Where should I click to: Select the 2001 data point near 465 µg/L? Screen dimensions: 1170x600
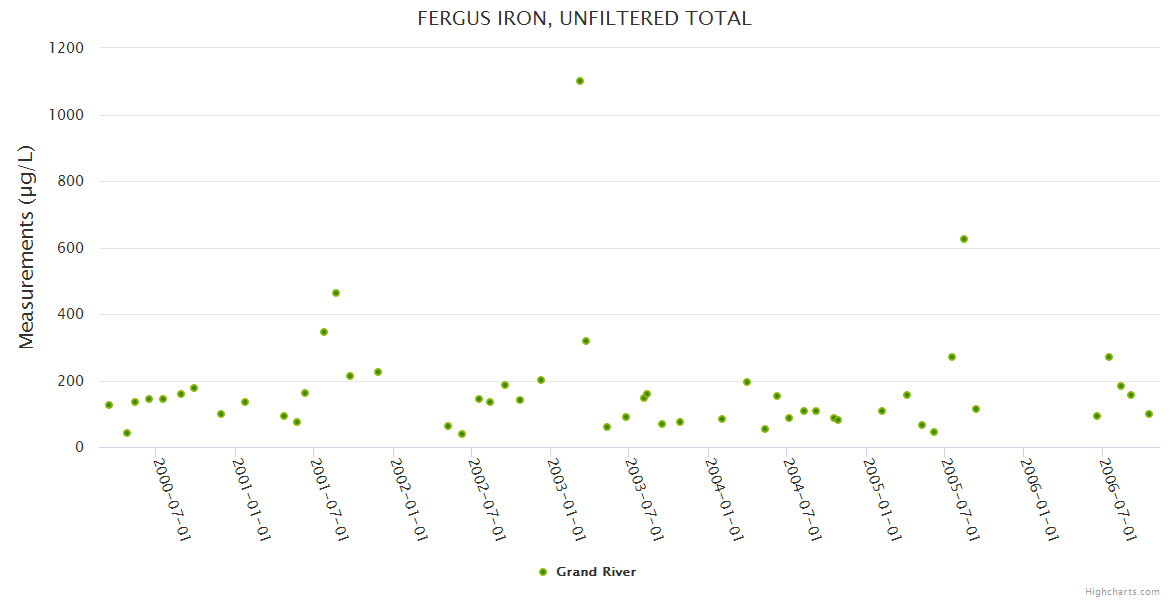[336, 293]
